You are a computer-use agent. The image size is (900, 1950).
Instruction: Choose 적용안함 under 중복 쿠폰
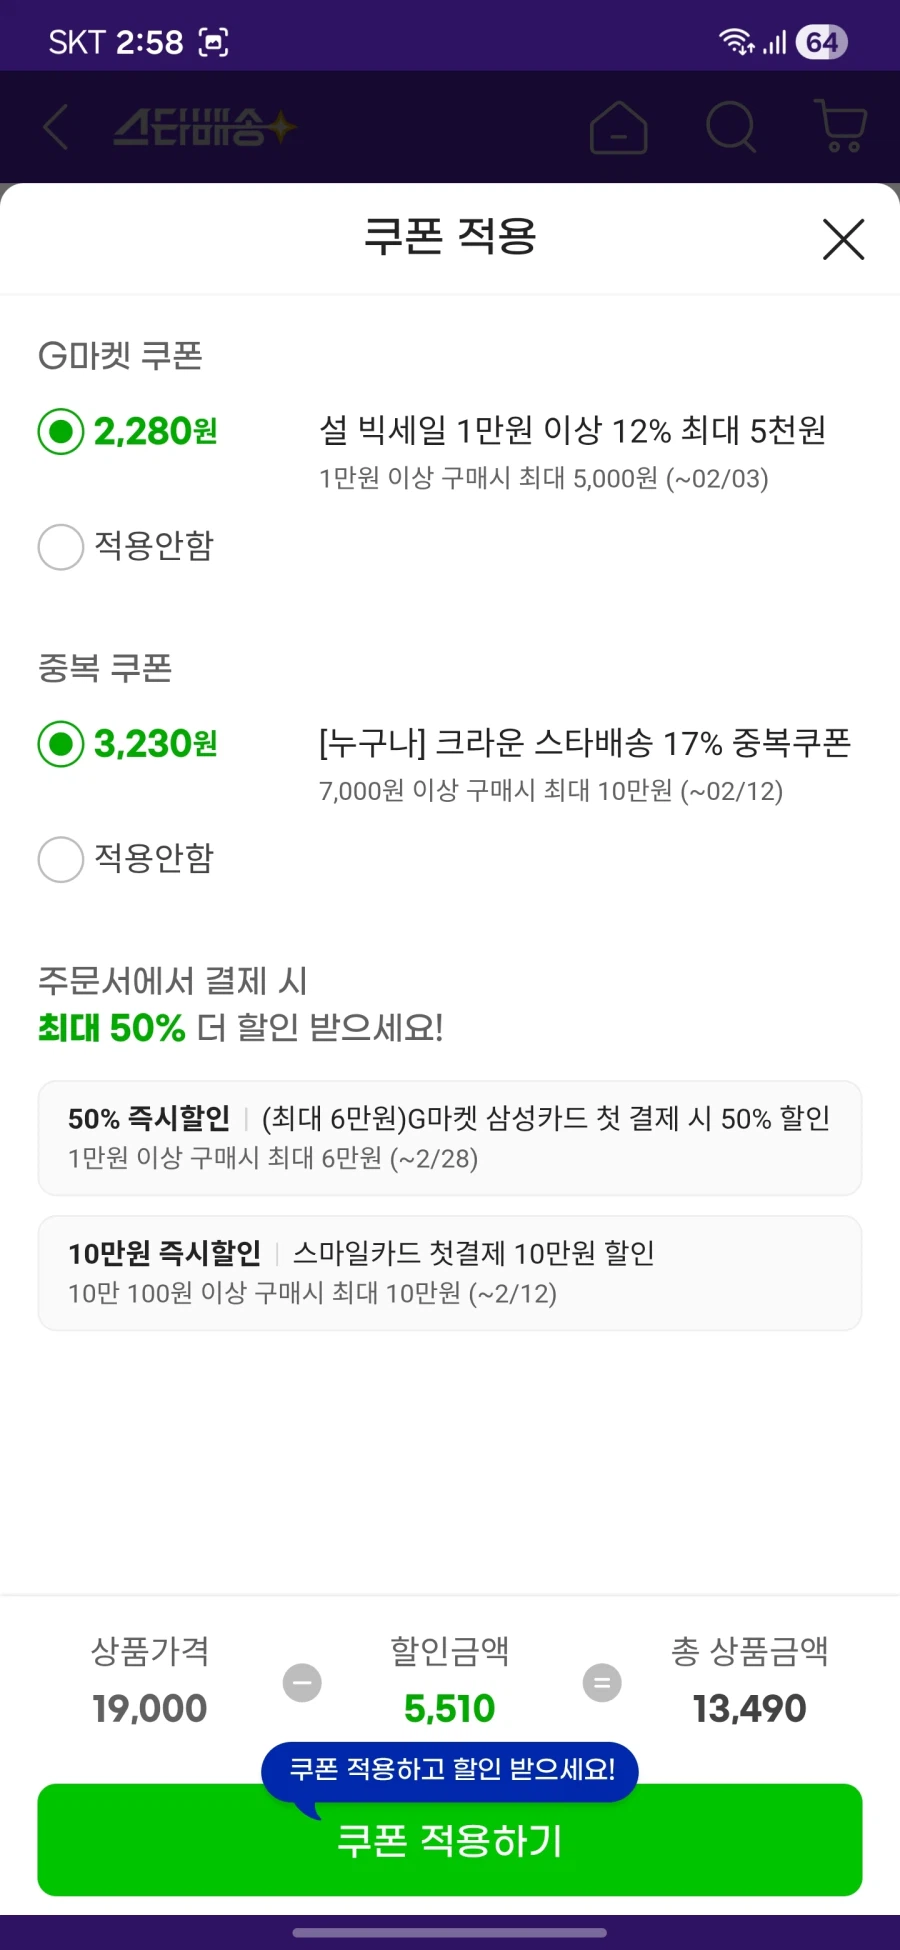[61, 859]
